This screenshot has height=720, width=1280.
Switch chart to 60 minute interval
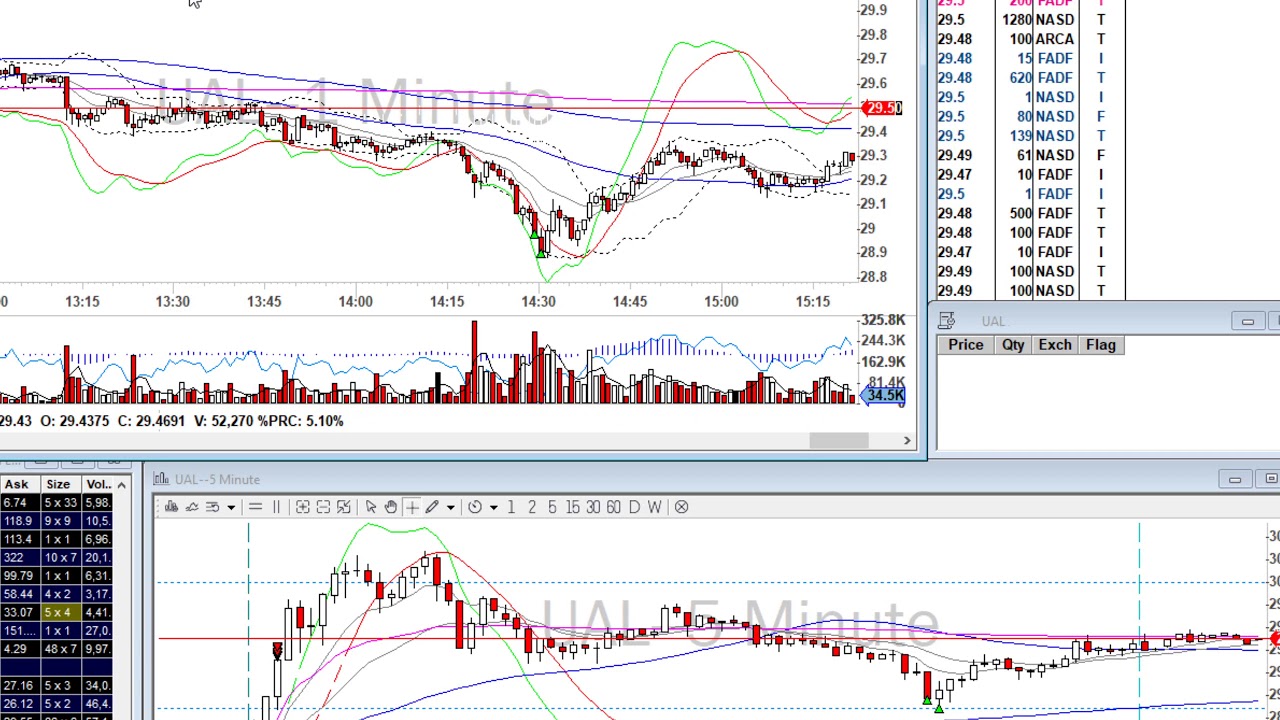click(x=613, y=507)
